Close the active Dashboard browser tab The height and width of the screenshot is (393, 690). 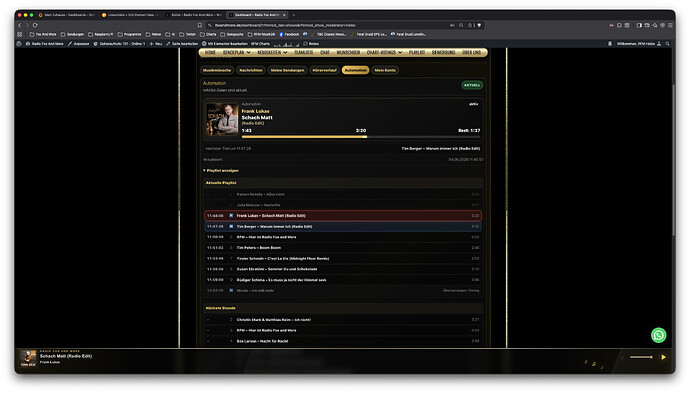coord(284,15)
